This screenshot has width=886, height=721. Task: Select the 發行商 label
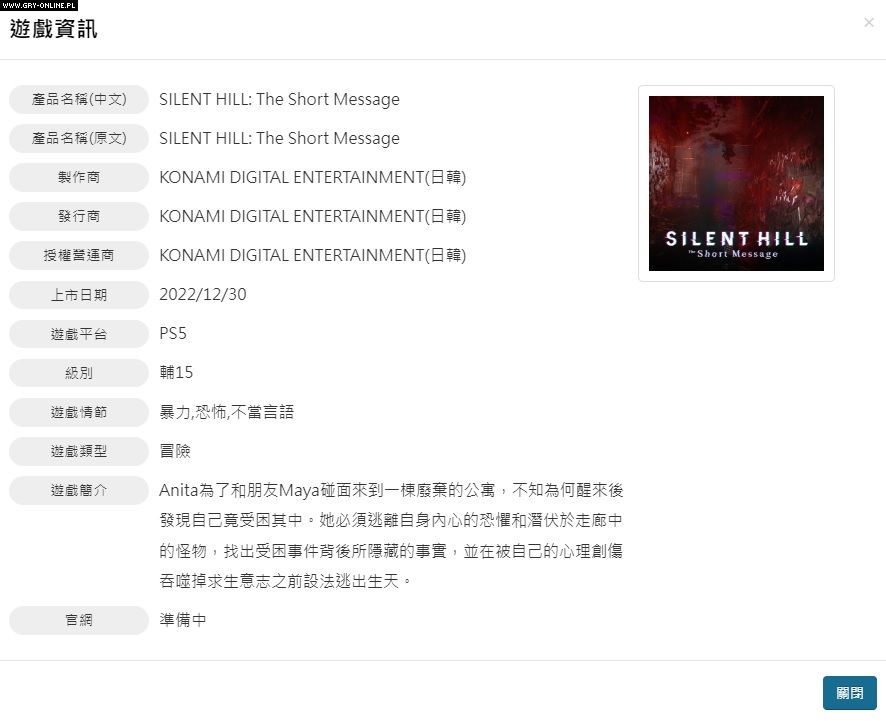pos(79,216)
